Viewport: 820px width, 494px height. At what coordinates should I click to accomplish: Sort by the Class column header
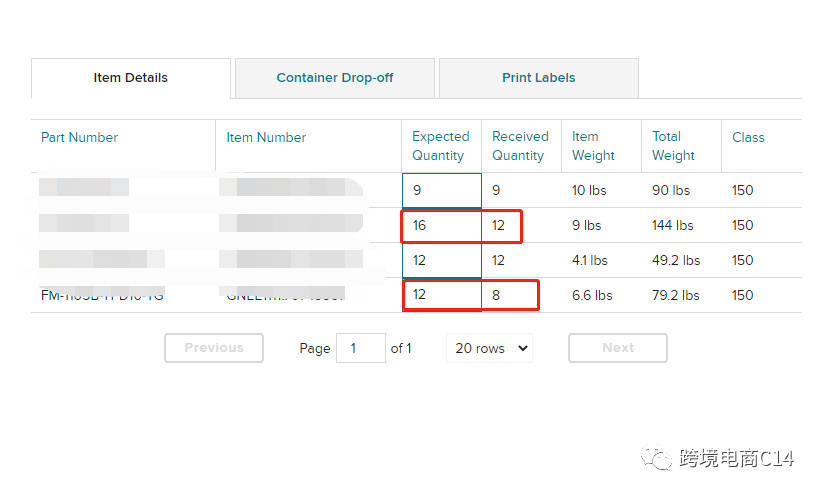tap(748, 138)
